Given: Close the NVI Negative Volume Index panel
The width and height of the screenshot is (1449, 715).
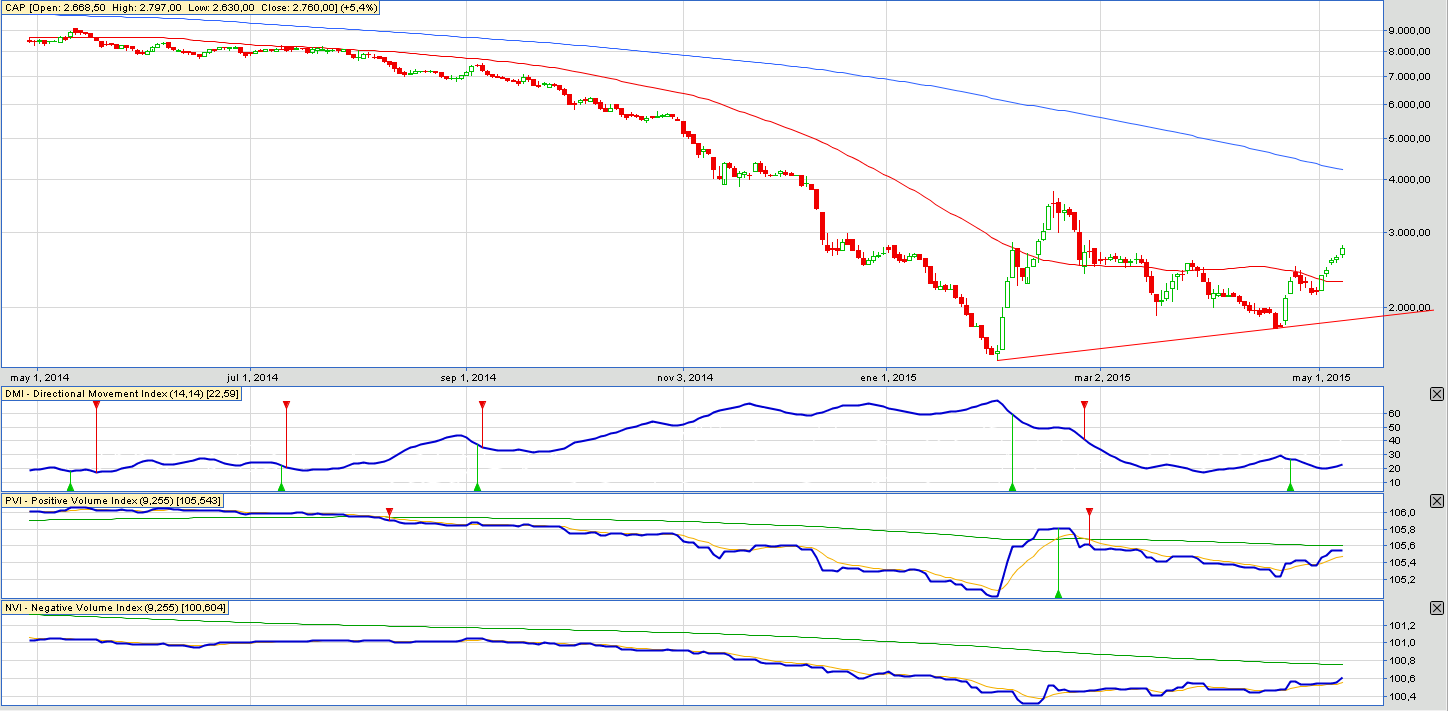Looking at the screenshot, I should [1437, 608].
